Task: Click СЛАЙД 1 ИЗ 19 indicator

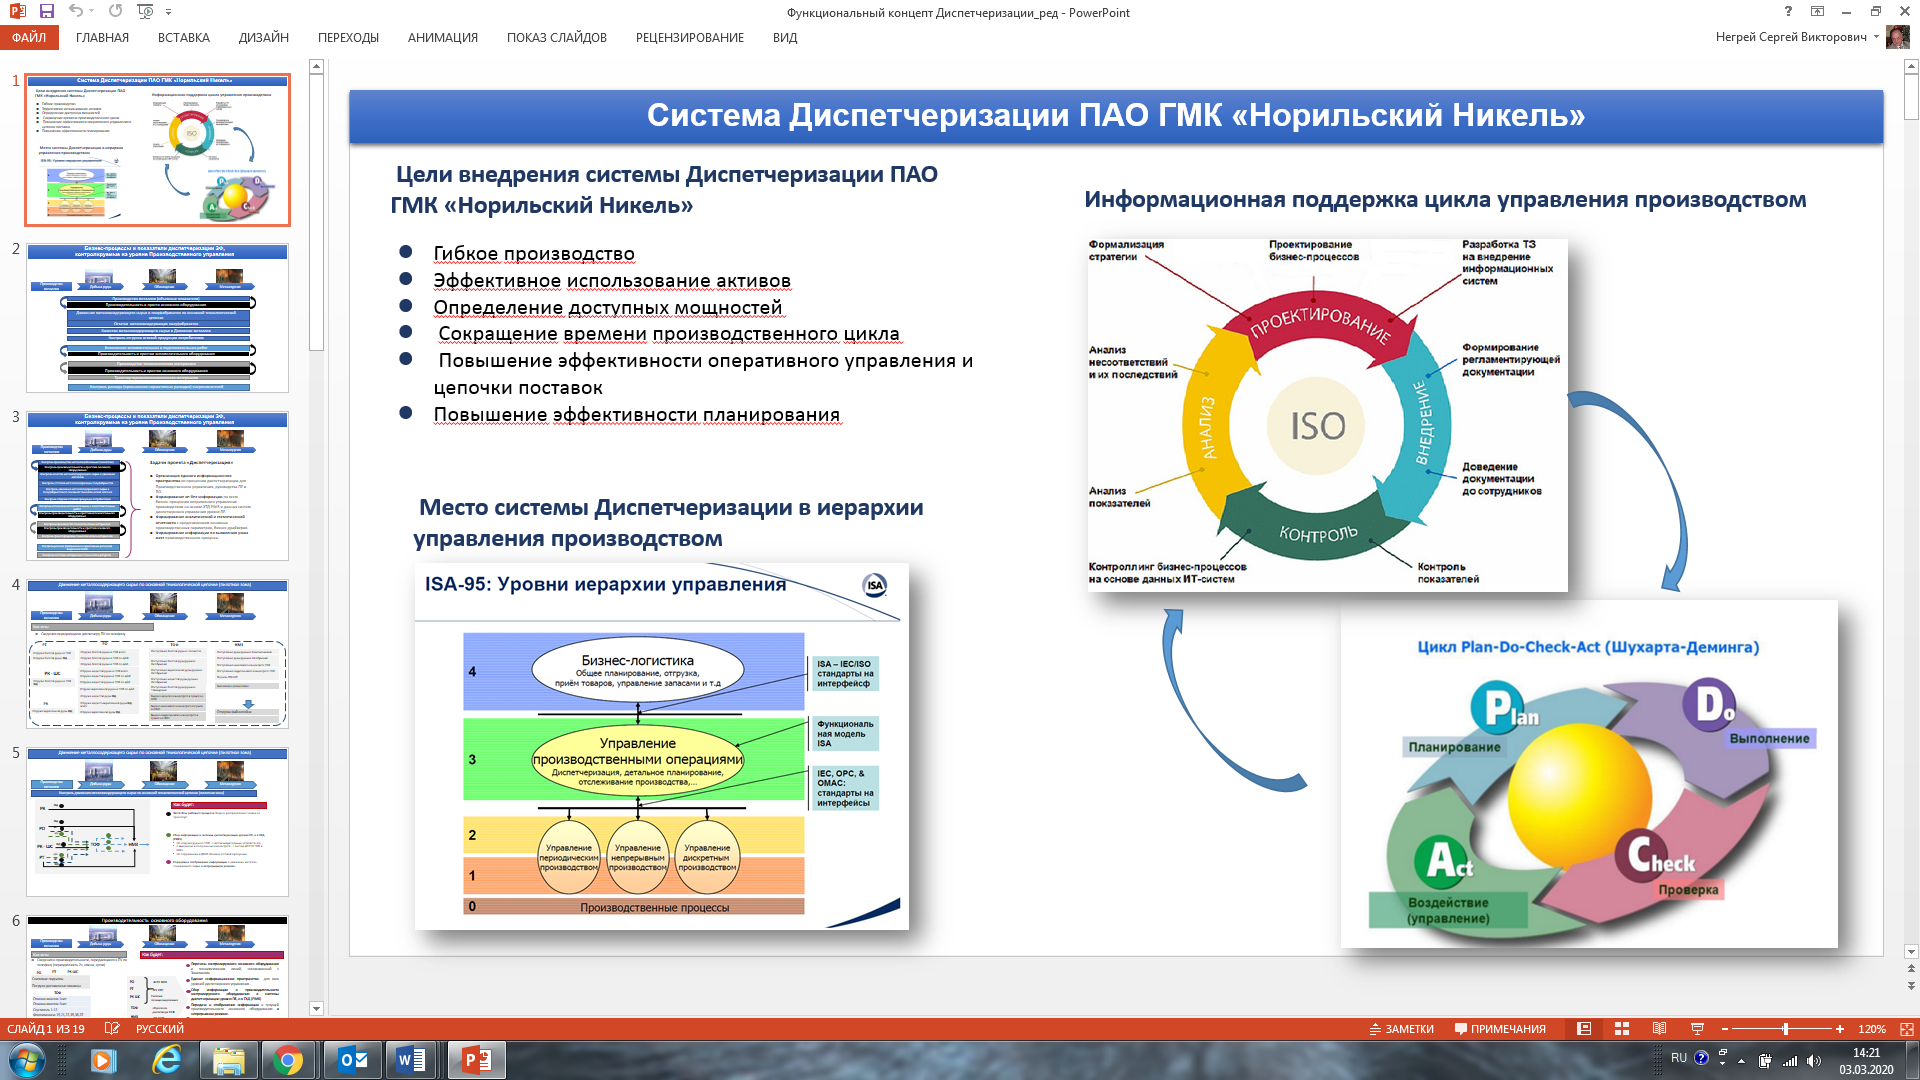Action: (46, 1028)
